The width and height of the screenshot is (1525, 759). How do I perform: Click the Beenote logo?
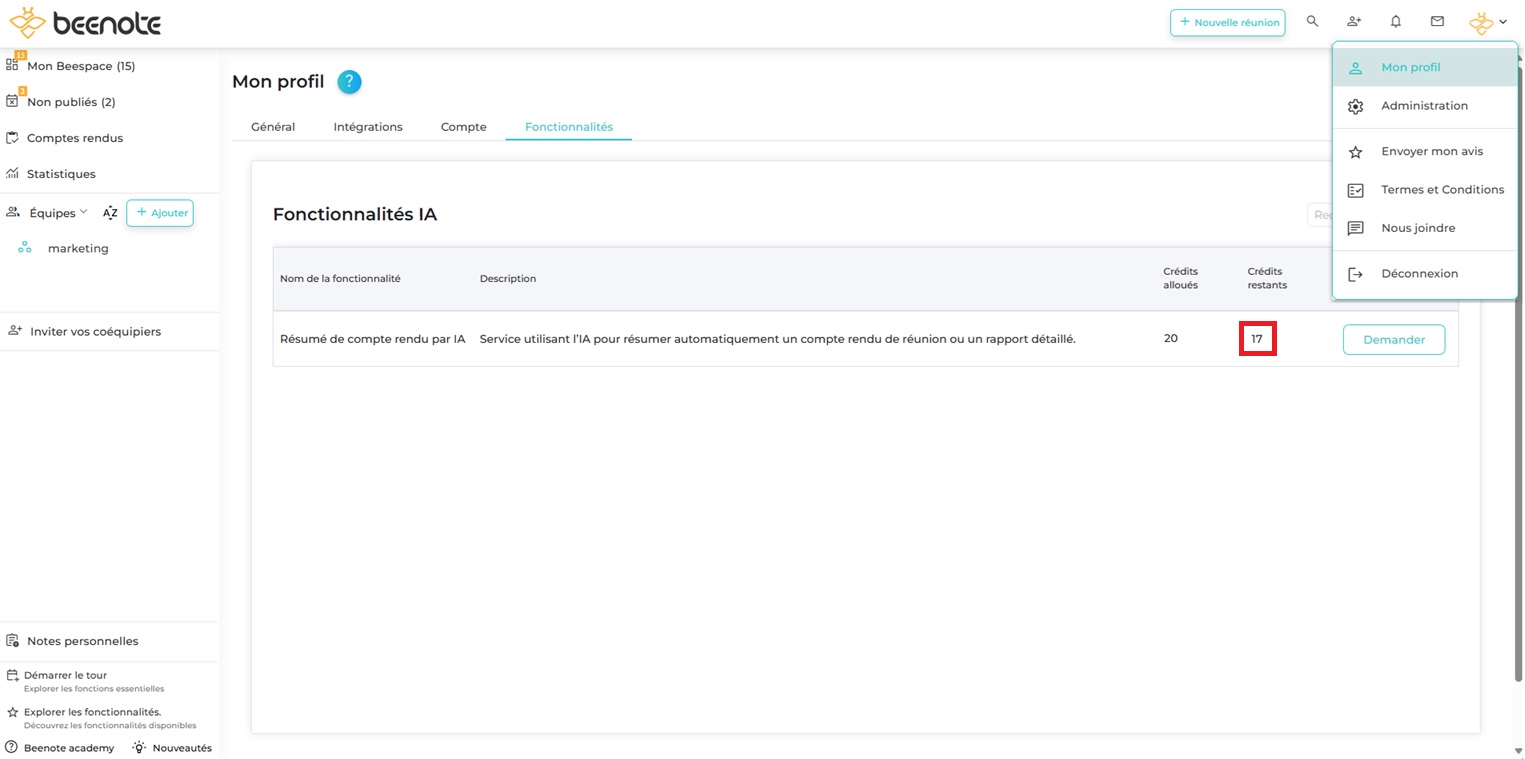85,23
